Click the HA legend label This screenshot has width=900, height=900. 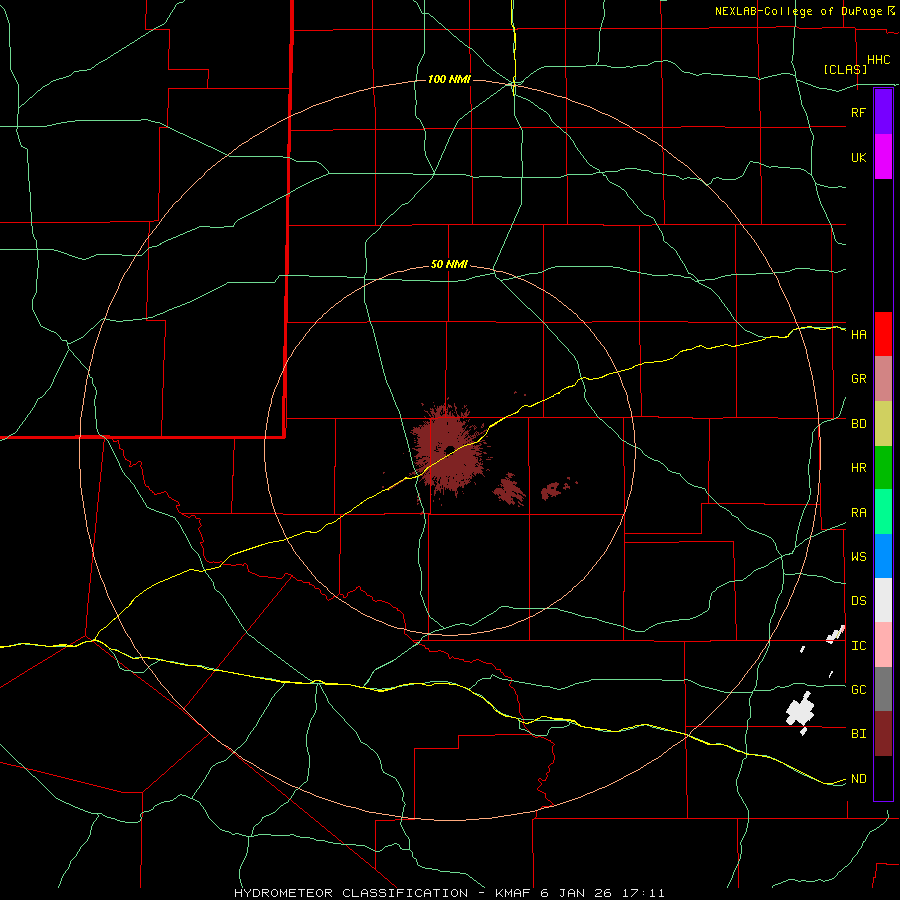[858, 335]
